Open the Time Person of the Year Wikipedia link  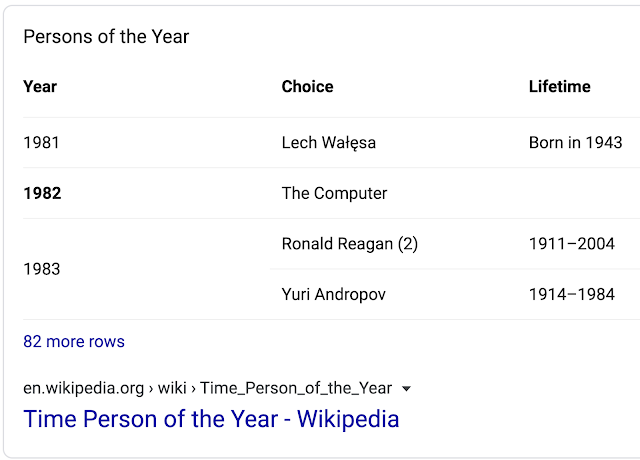(211, 419)
